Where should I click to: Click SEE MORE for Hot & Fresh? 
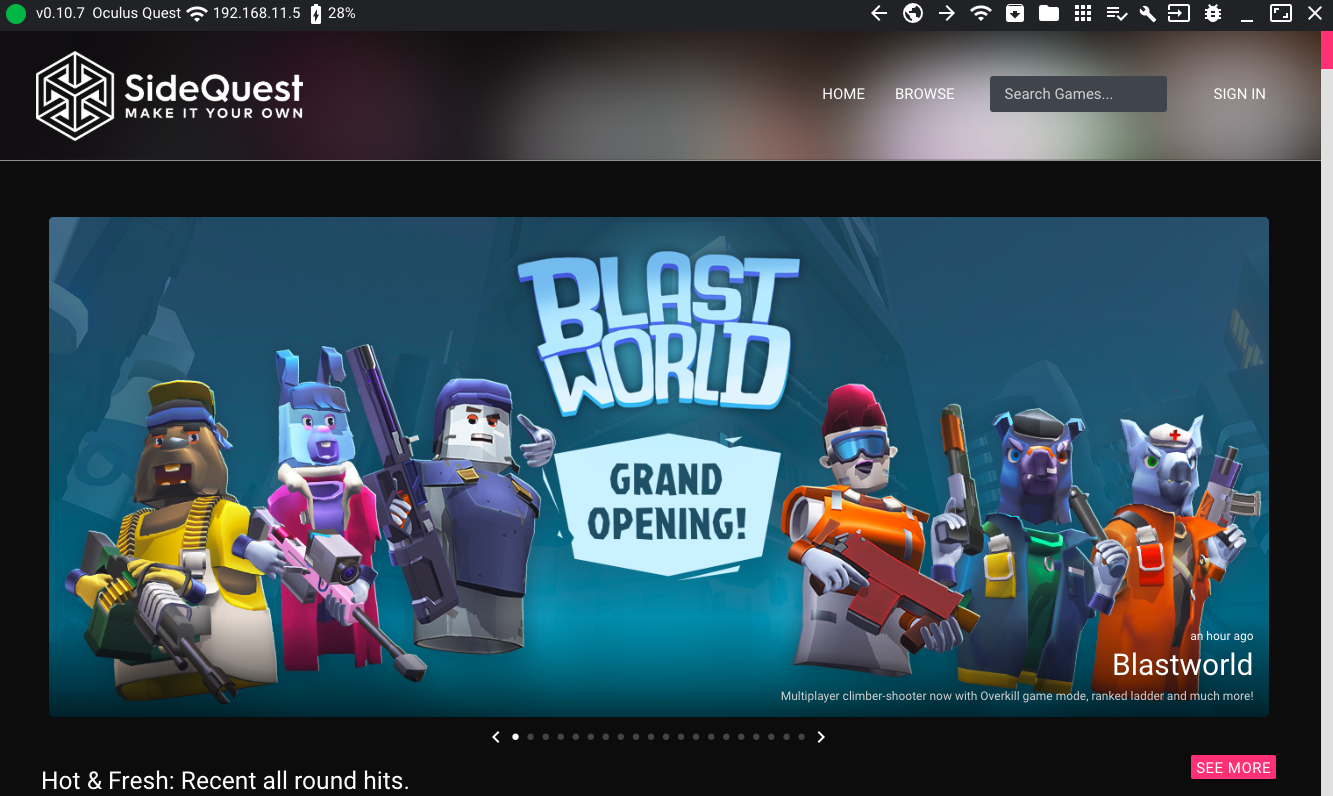[x=1233, y=767]
